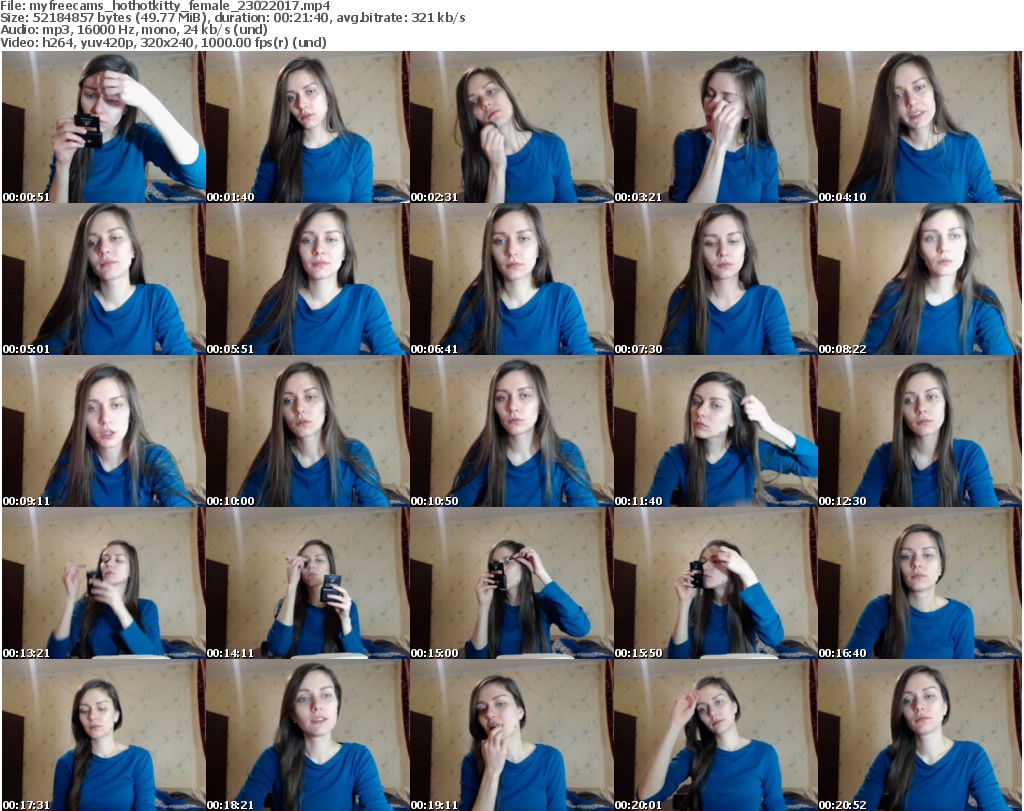Click the 00:07:30 thumbnail
The image size is (1024, 811).
pos(715,279)
